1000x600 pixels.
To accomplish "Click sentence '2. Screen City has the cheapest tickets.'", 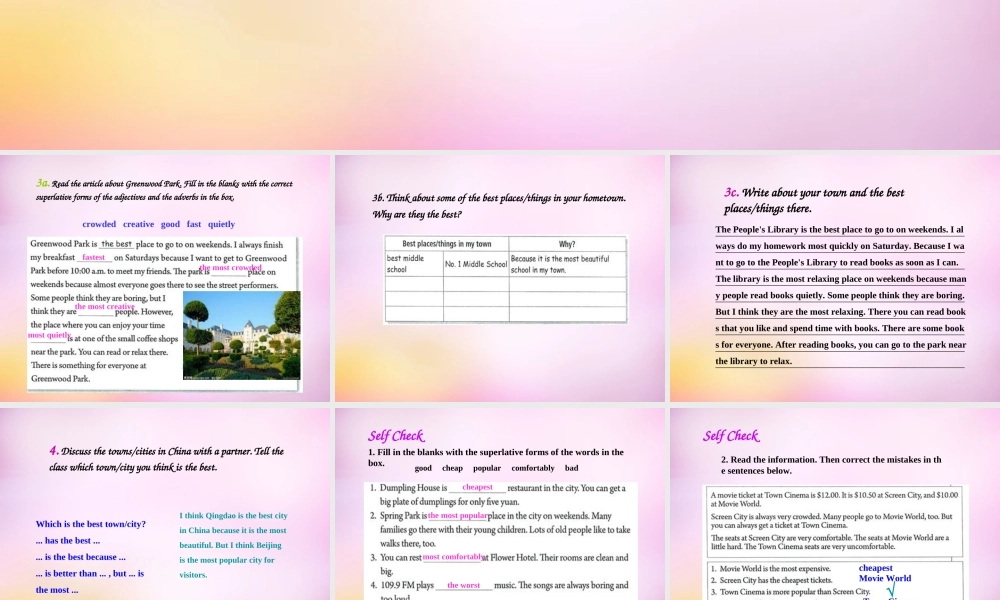I will point(772,580).
